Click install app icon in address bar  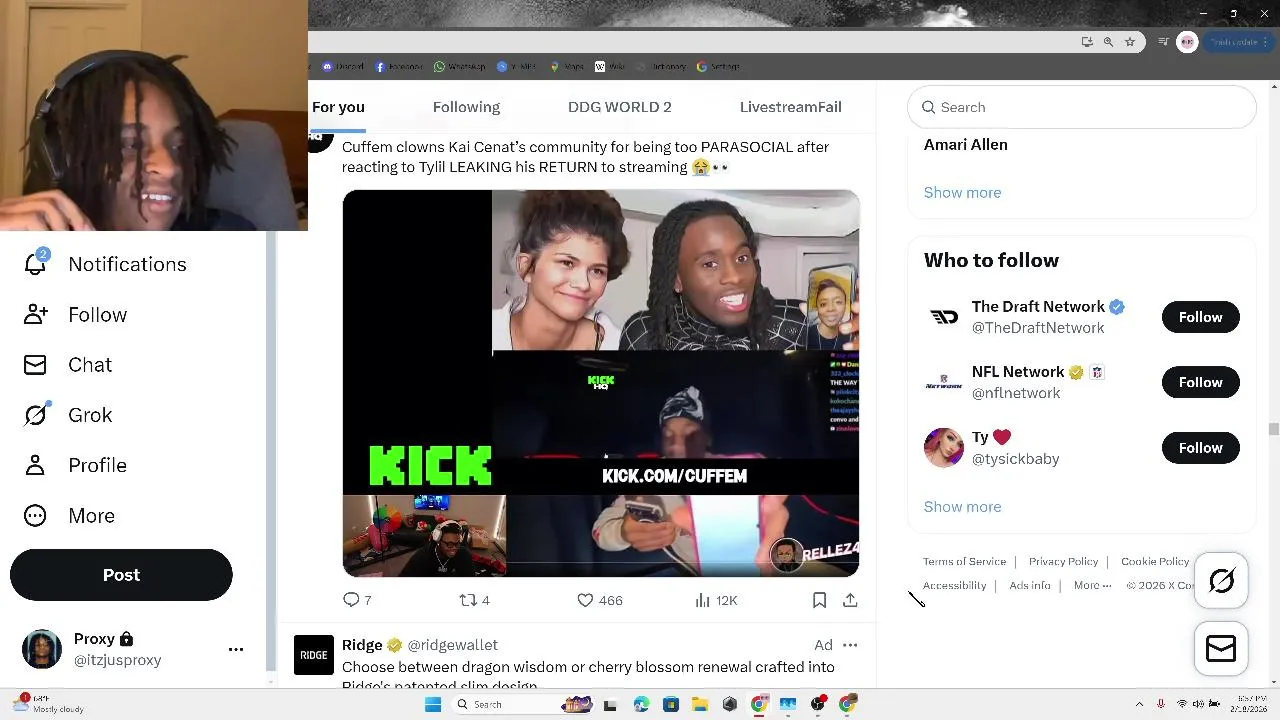[x=1087, y=42]
